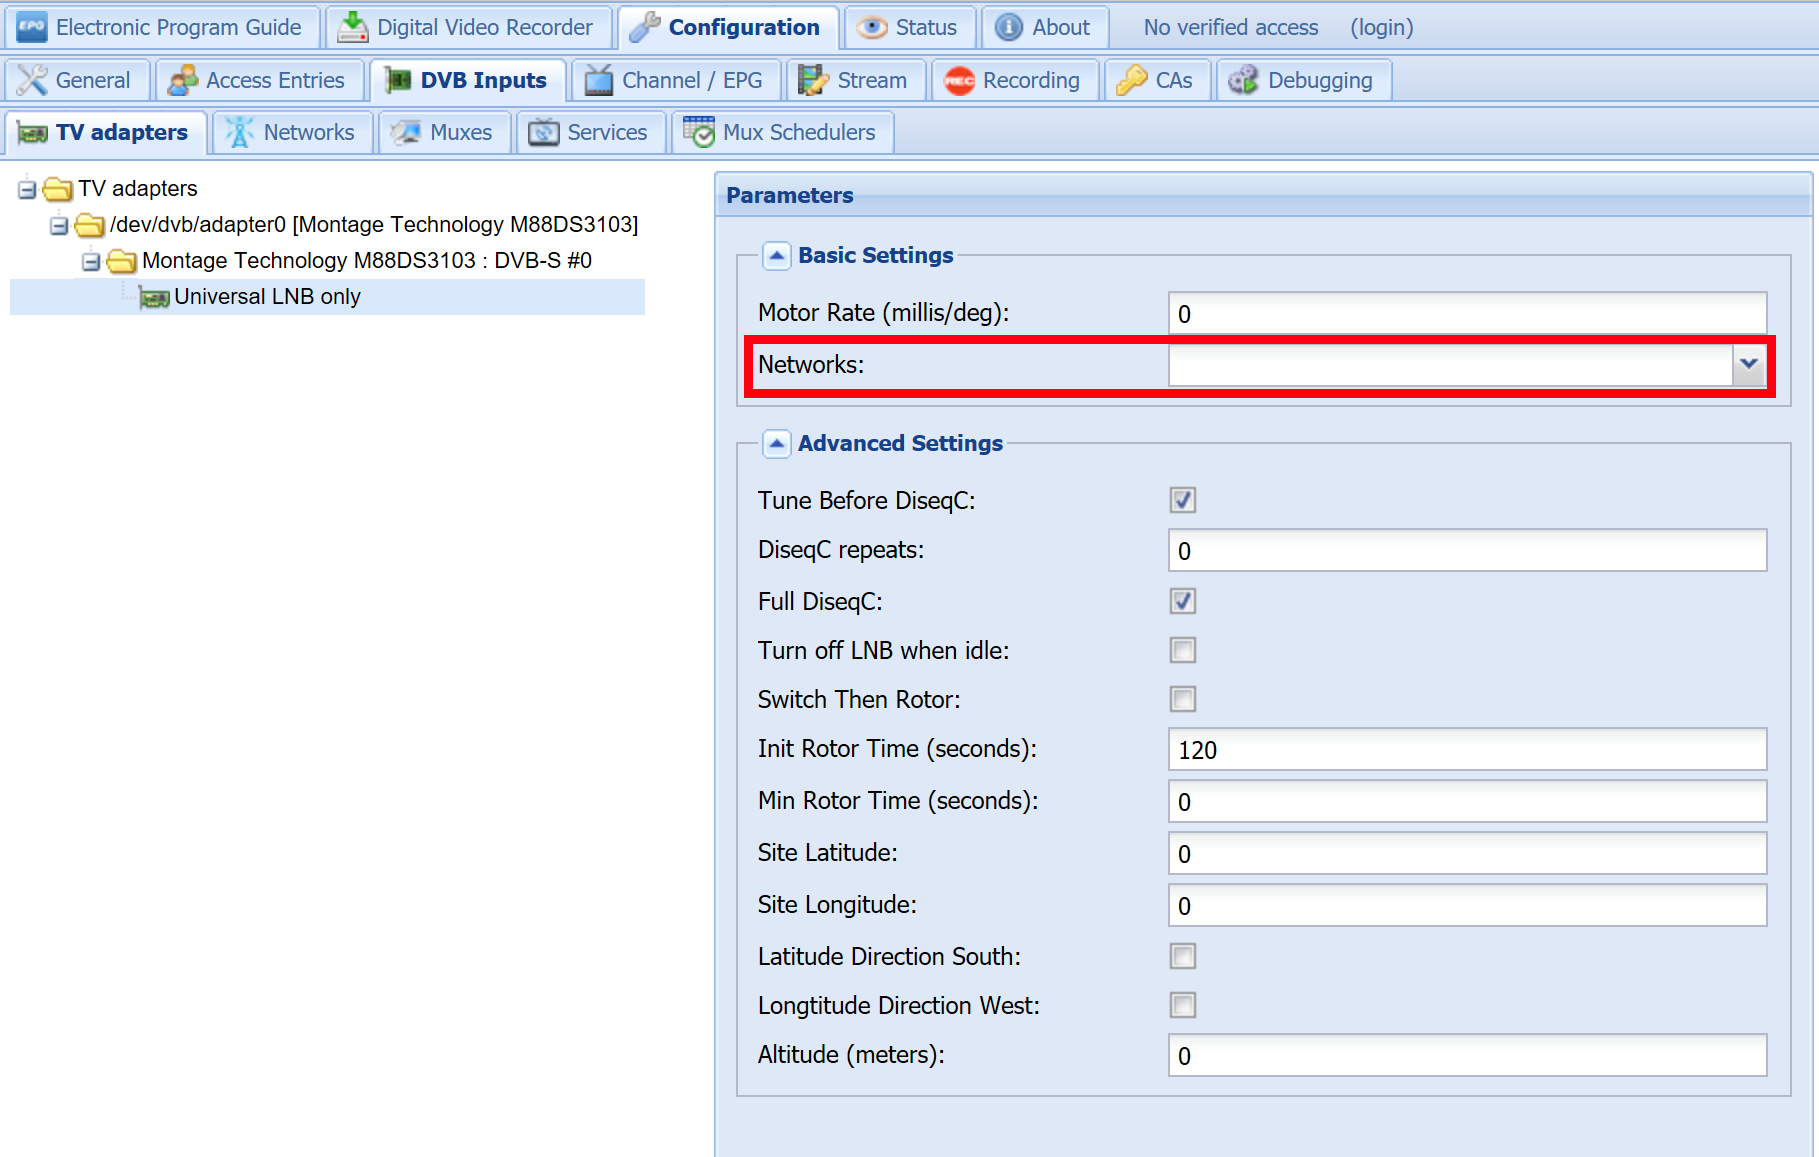Image resolution: width=1819 pixels, height=1157 pixels.
Task: Toggle the Full DiseqC checkbox
Action: 1183,601
